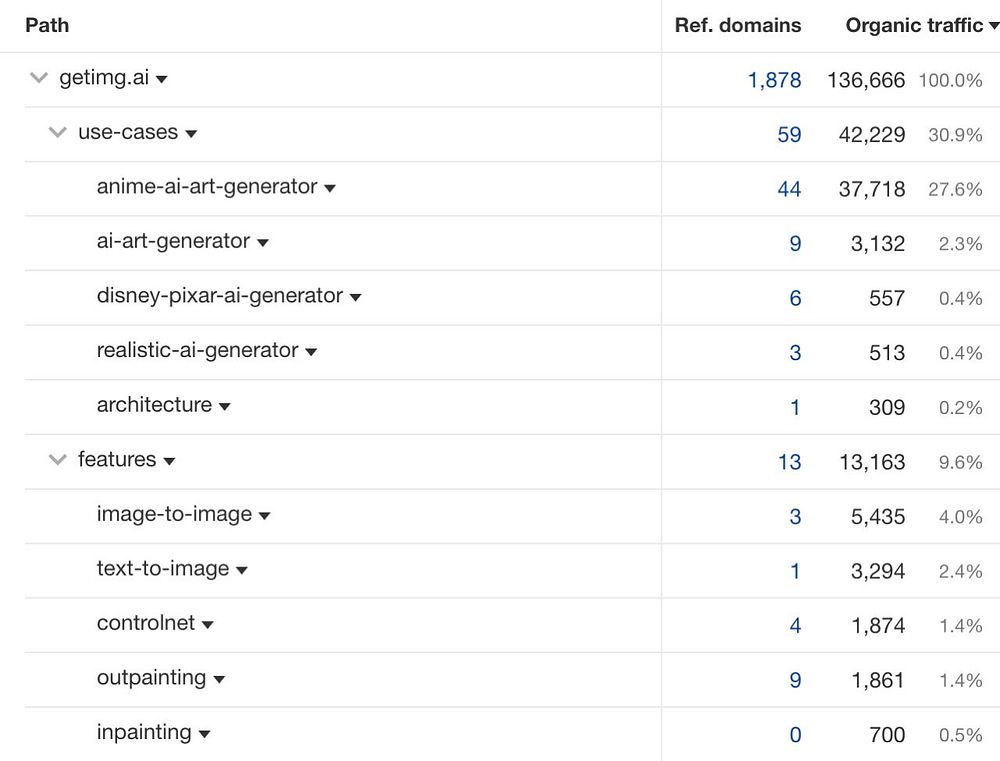The height and width of the screenshot is (761, 1000).
Task: Open disney-pixar-ai-generator dropdown arrow
Action: point(355,297)
